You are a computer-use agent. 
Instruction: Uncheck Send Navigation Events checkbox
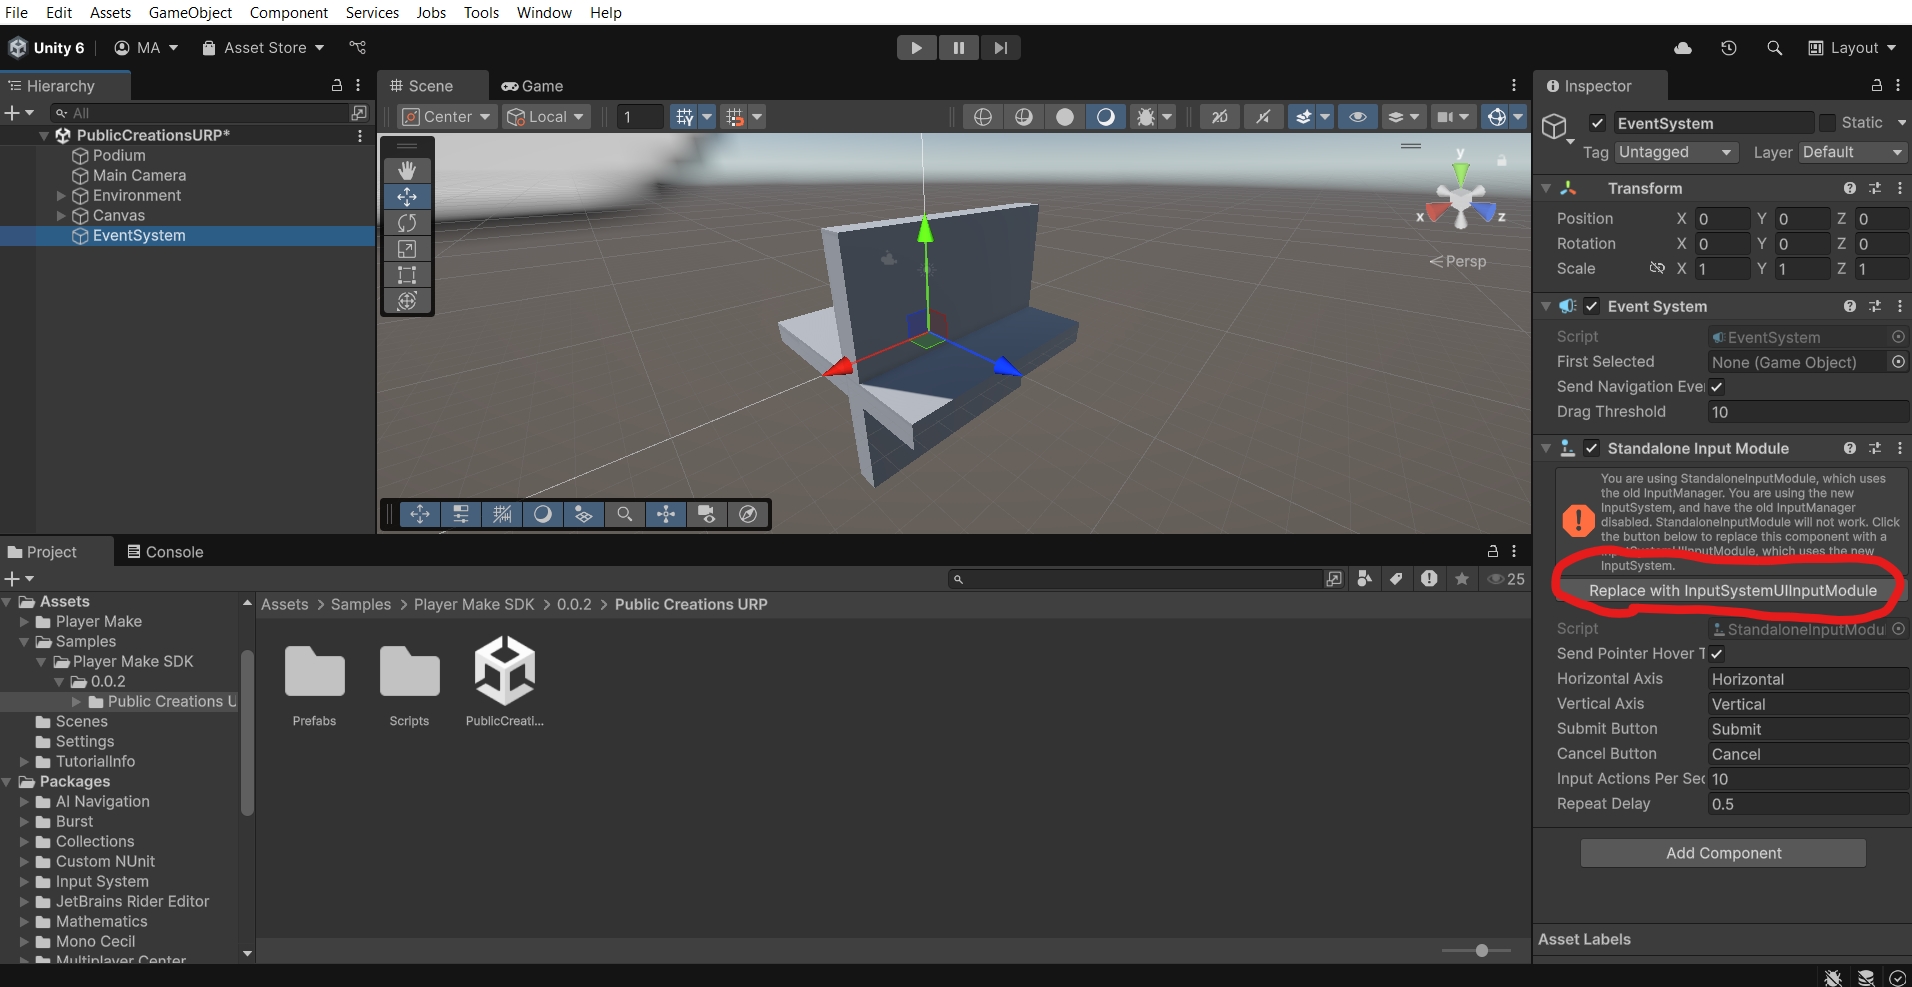(1717, 387)
